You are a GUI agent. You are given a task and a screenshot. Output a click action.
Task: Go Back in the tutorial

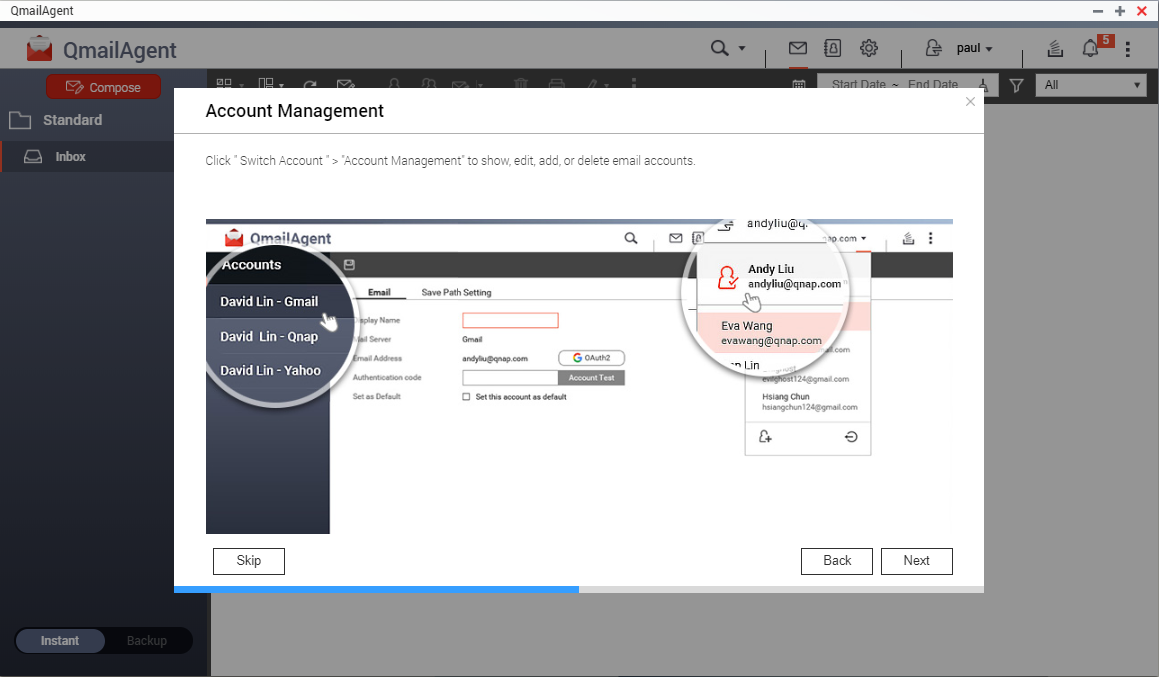pos(837,561)
